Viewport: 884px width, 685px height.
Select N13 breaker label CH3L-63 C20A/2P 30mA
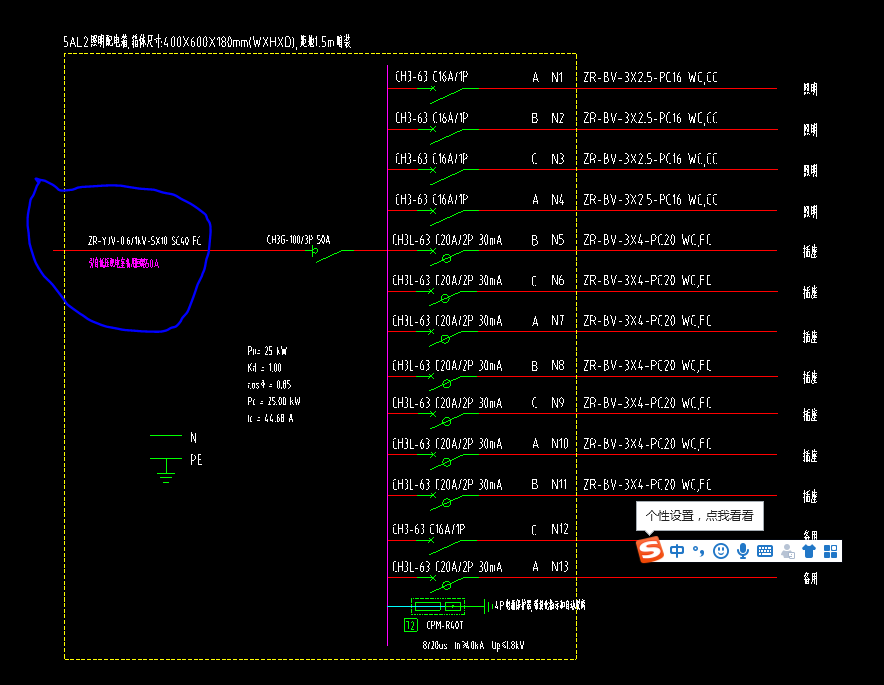coord(447,567)
